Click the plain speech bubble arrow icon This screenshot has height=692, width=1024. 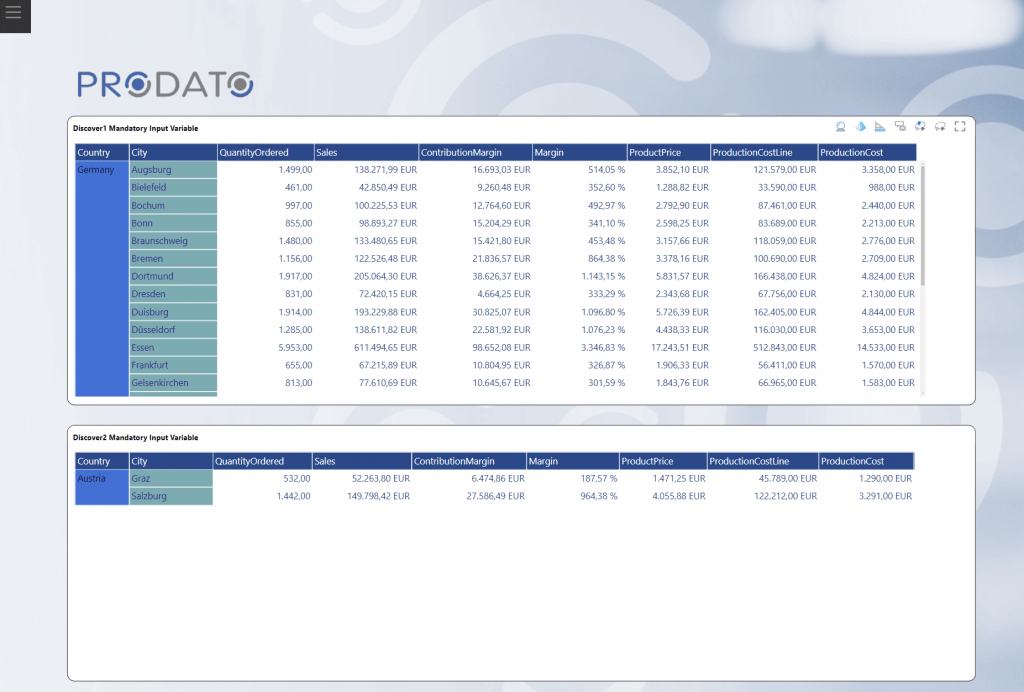940,127
